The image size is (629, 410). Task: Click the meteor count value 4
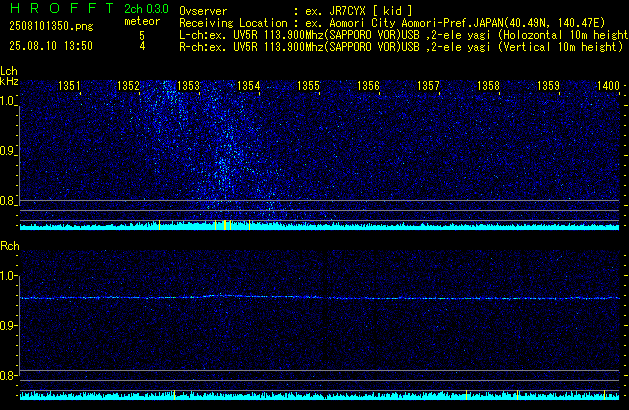click(x=142, y=46)
